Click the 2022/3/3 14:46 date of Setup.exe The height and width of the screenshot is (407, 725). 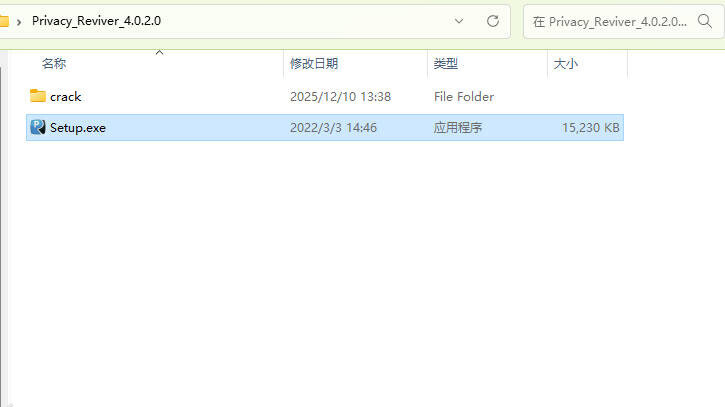pos(333,128)
